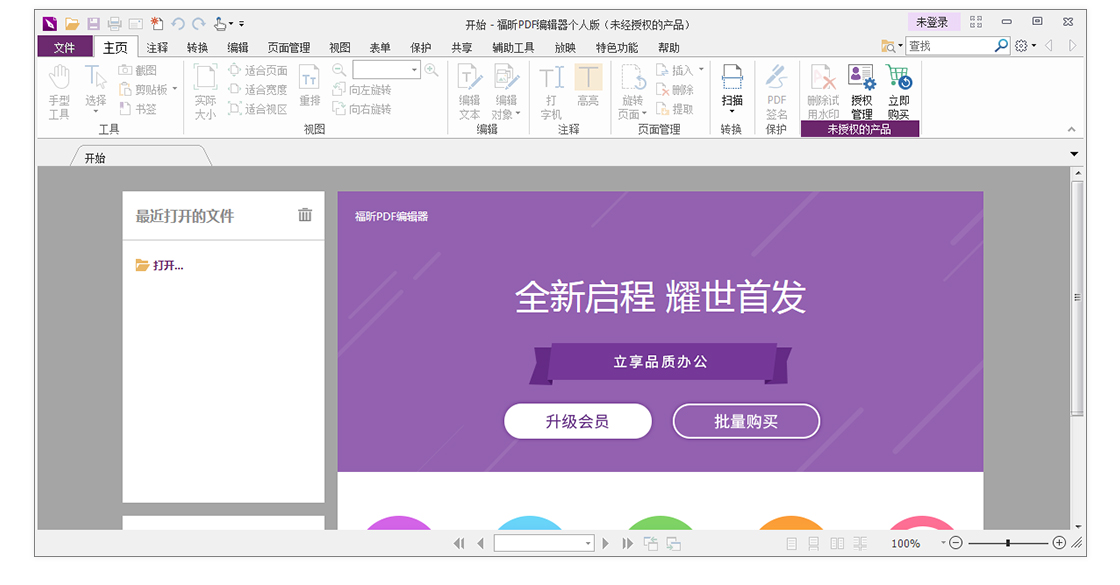Rotate view with 向左旋转
1120x585 pixels.
(x=362, y=89)
